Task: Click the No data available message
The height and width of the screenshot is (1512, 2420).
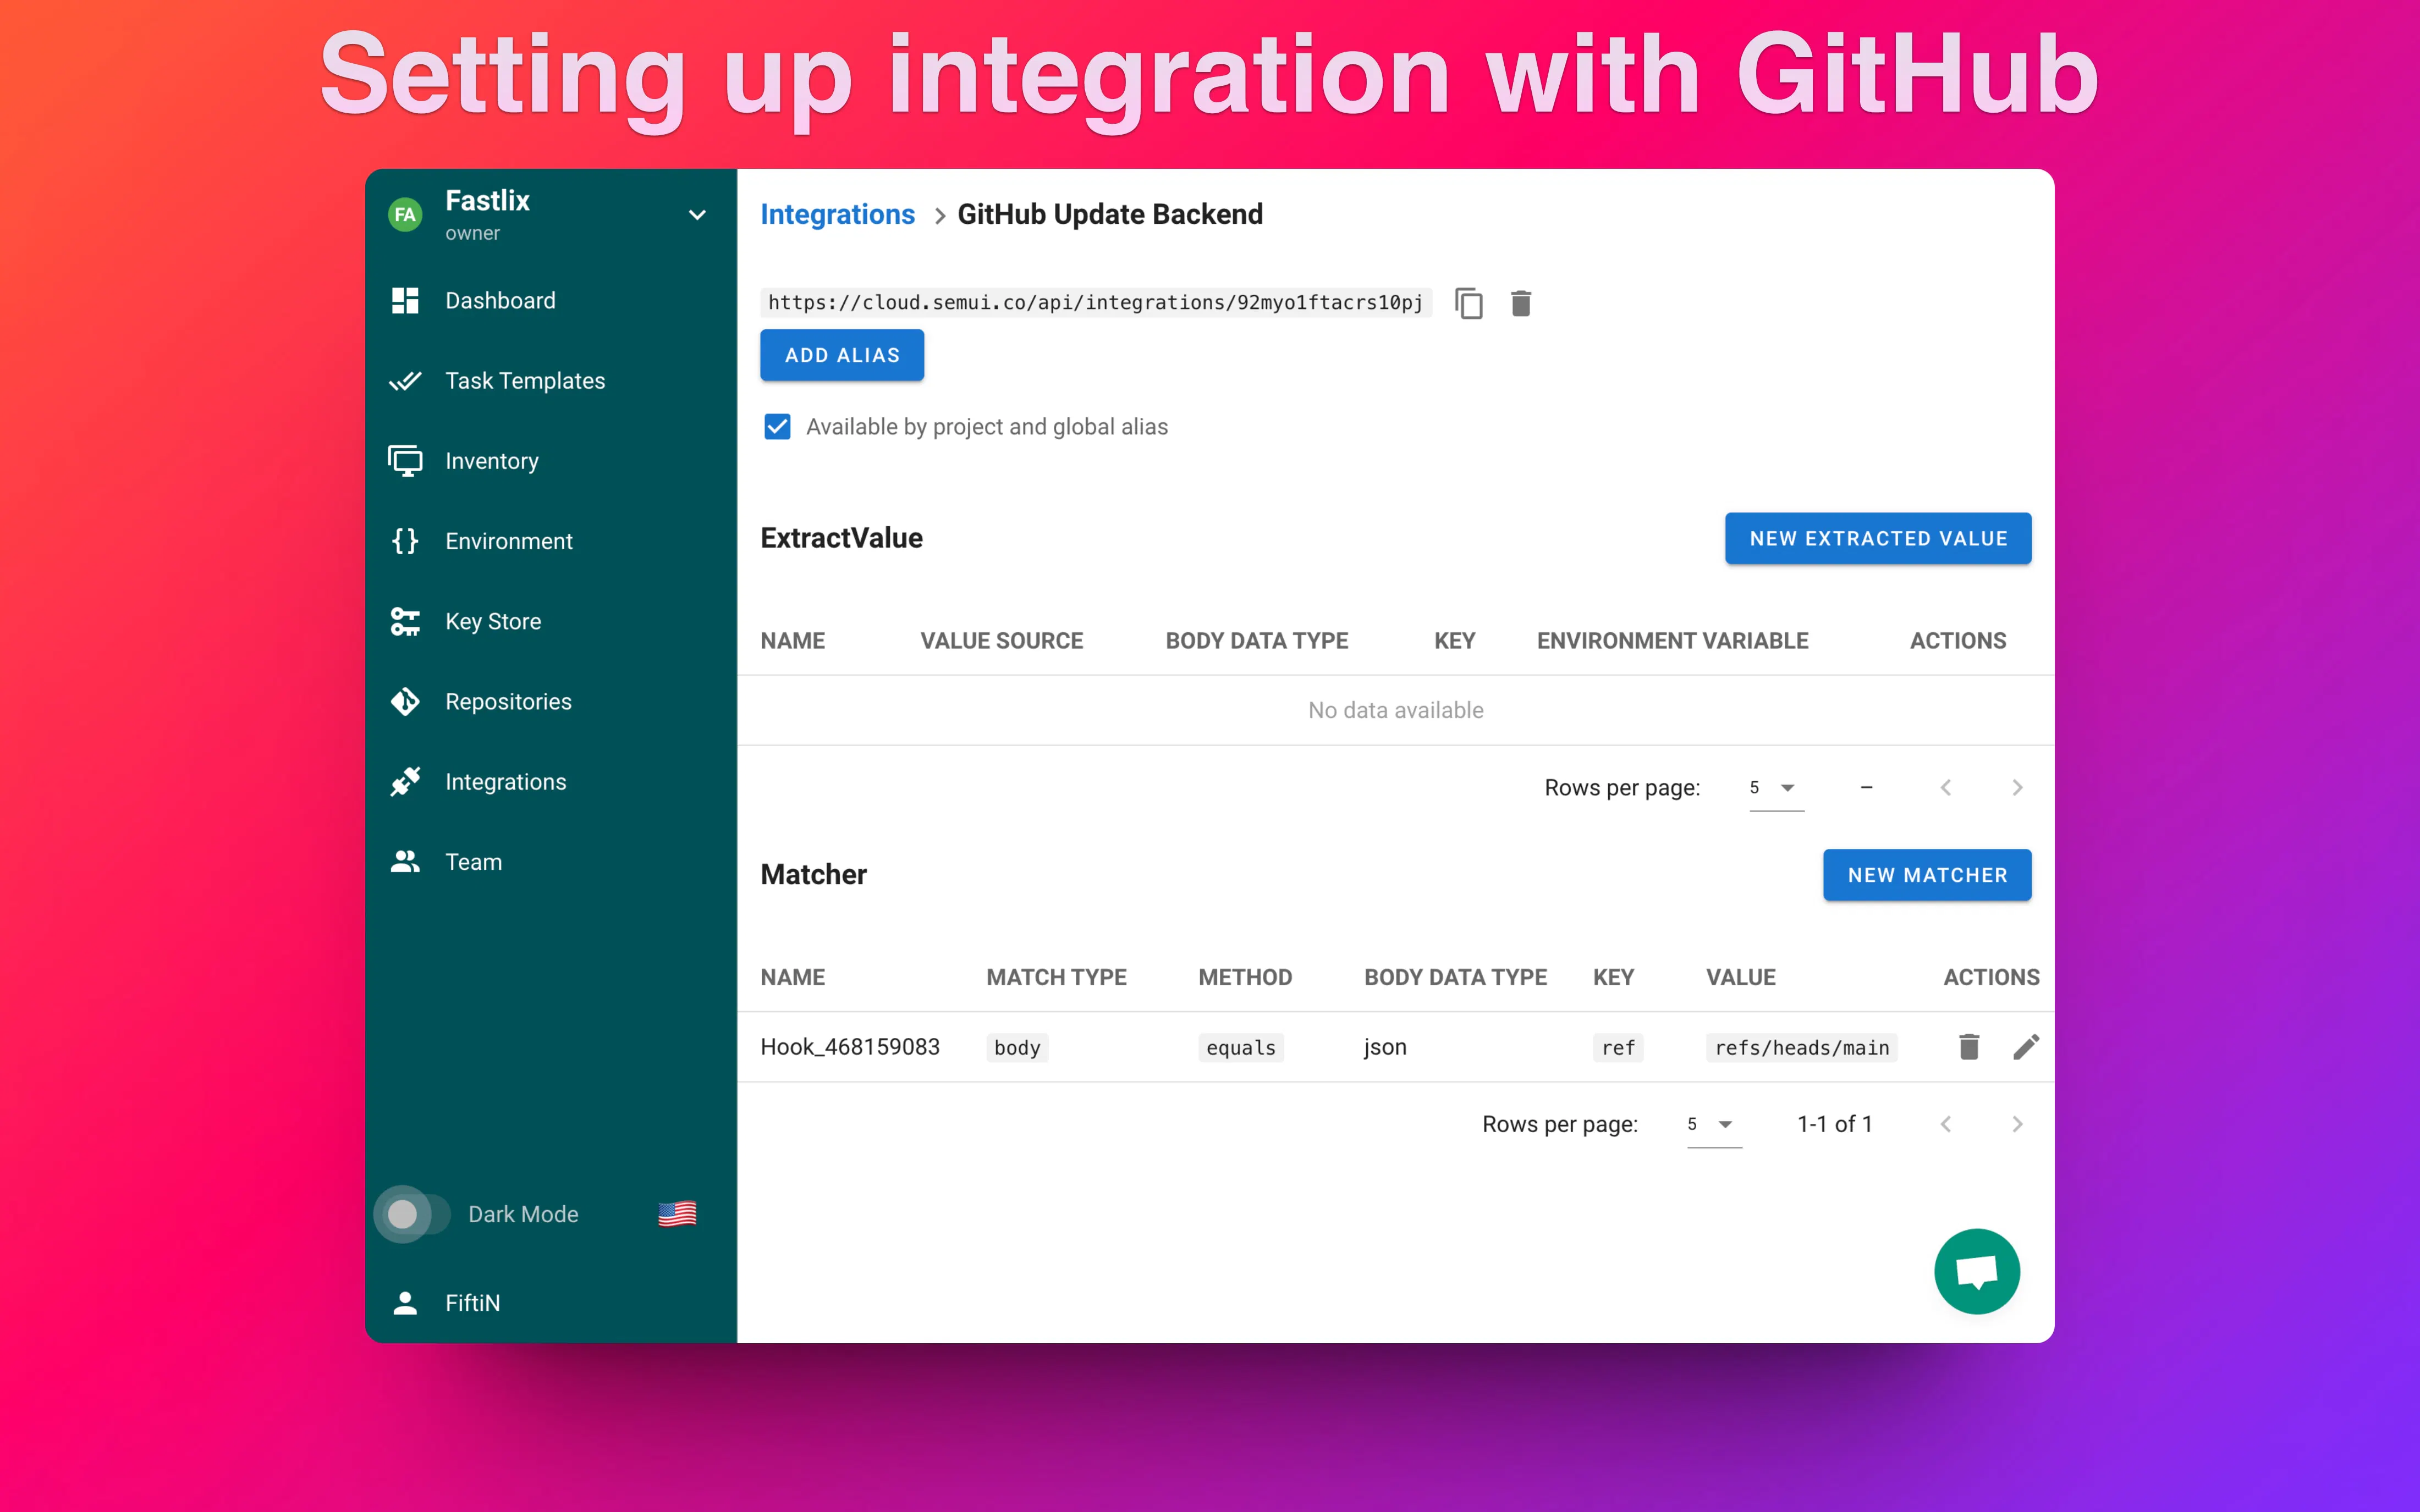Action: tap(1395, 710)
